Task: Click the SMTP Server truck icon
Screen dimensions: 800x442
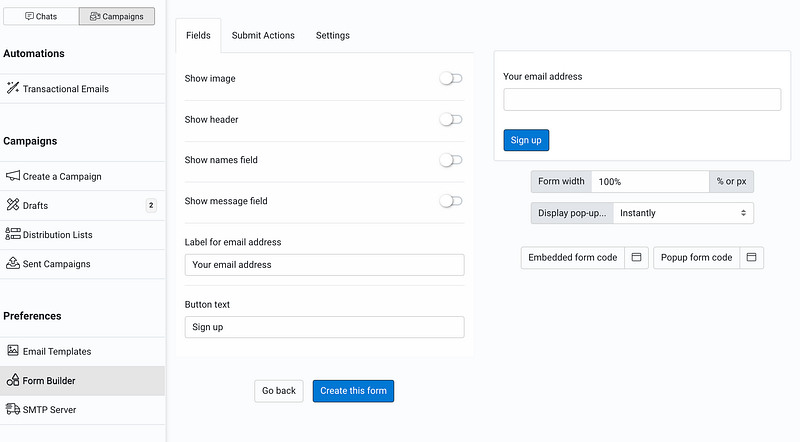Action: [13, 409]
